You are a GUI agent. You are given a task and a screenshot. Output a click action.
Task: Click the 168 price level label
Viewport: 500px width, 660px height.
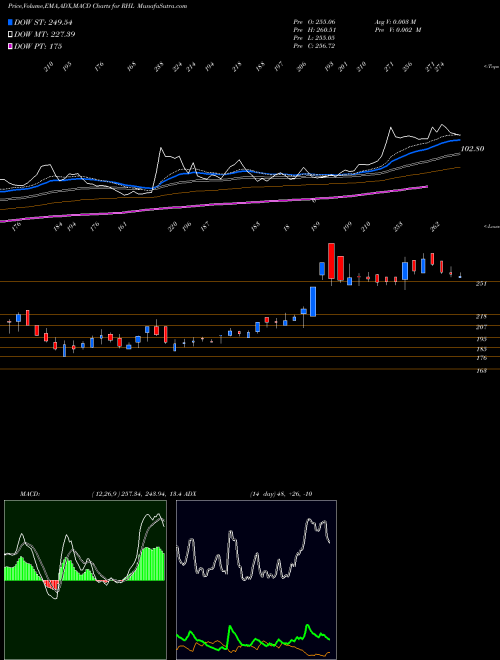pos(481,371)
